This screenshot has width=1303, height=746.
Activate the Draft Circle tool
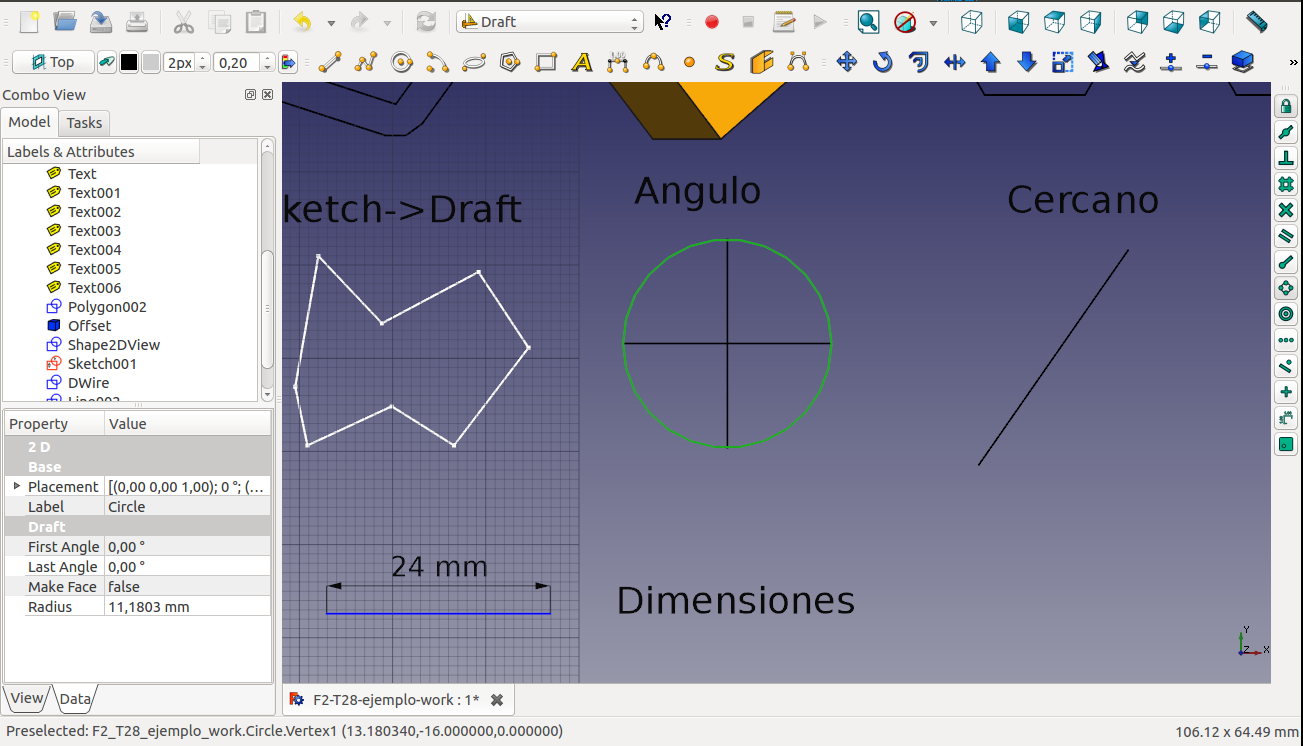point(402,63)
